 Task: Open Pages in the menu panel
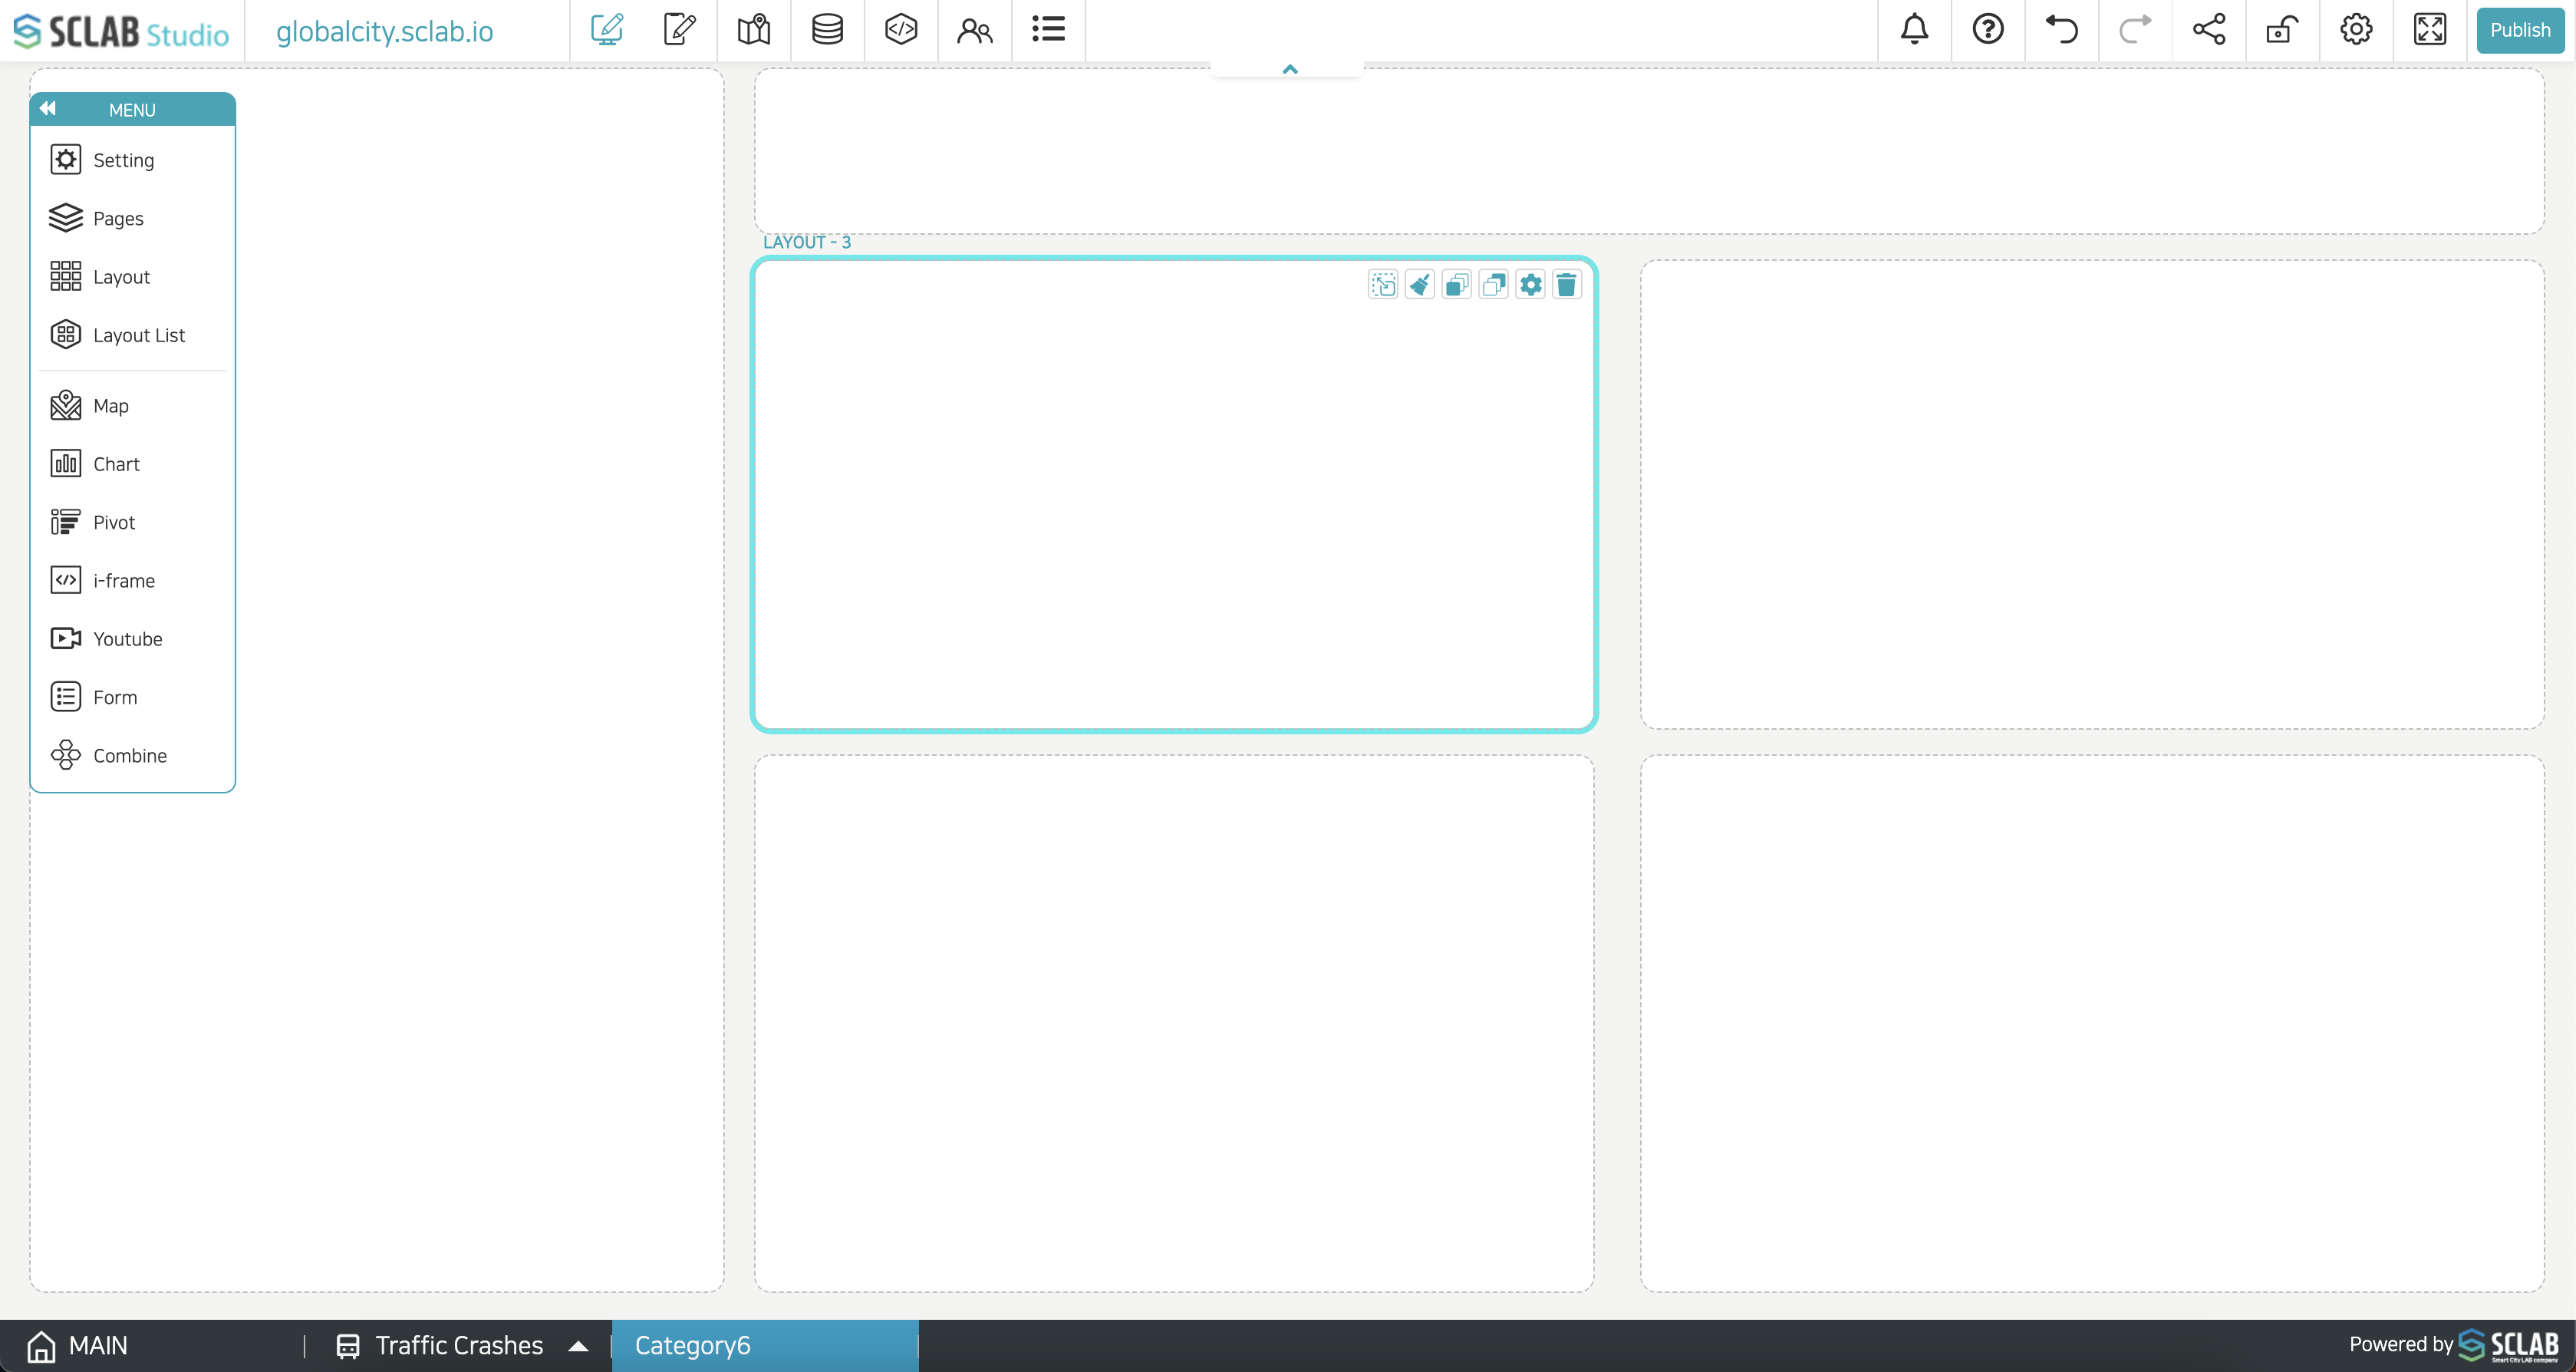coord(132,218)
